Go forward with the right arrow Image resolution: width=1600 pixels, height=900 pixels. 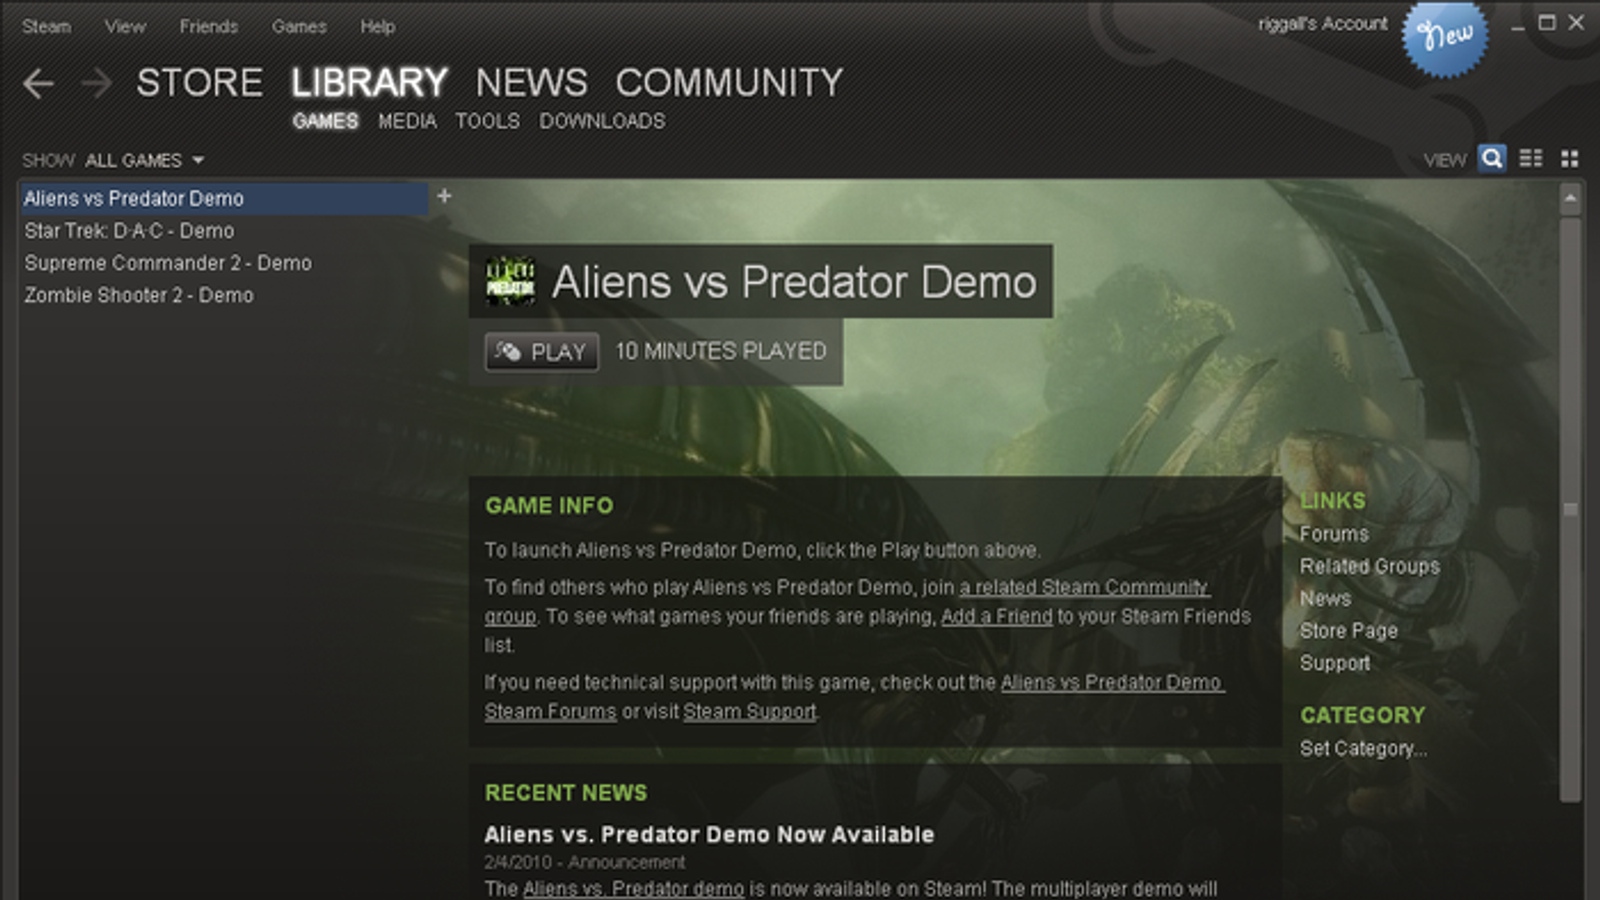click(x=97, y=83)
